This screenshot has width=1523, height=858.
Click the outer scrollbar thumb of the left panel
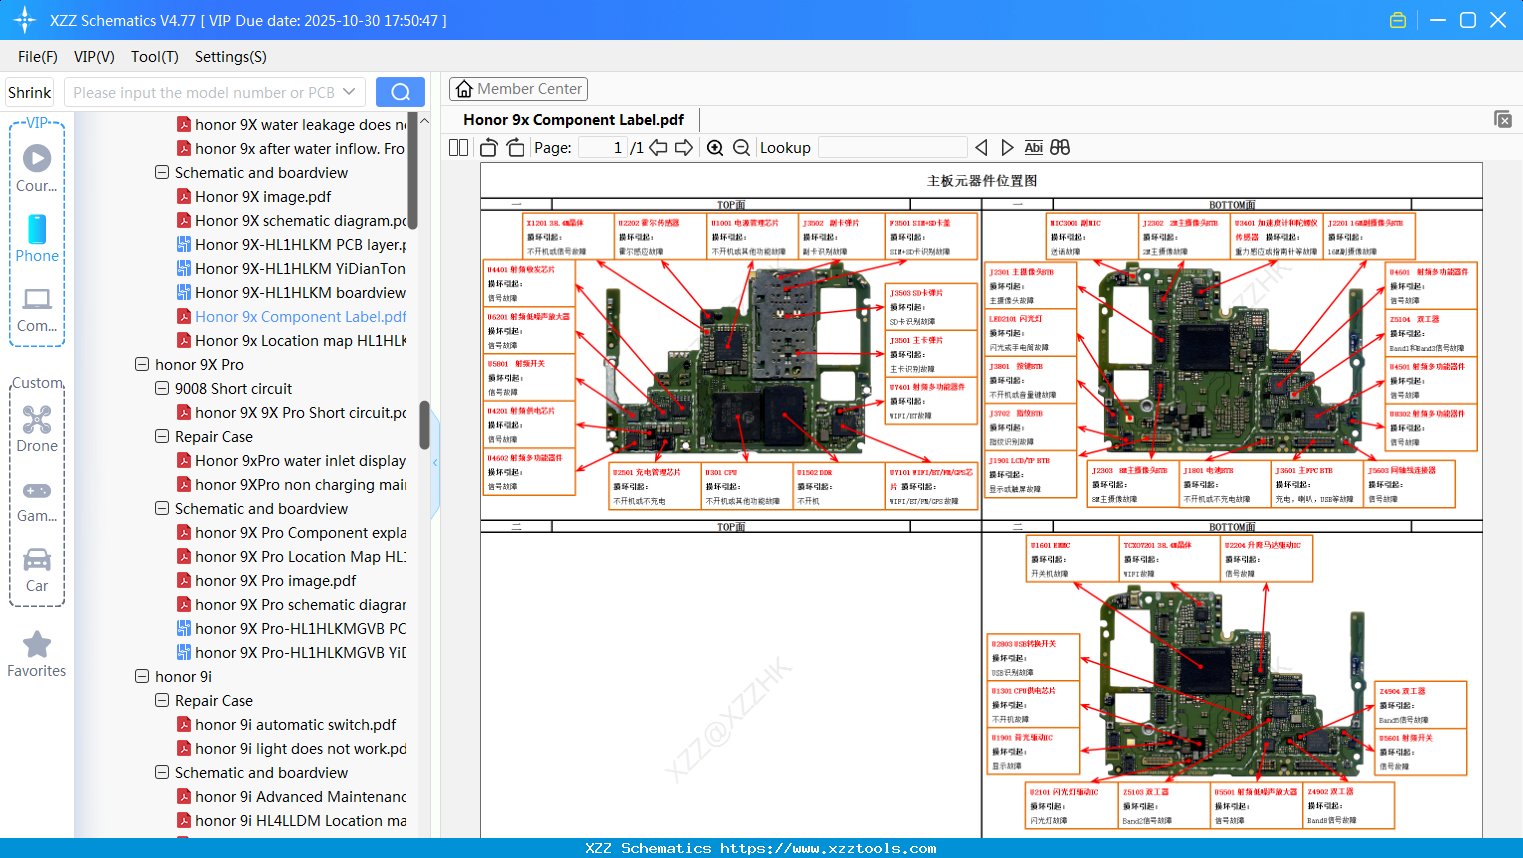point(424,426)
